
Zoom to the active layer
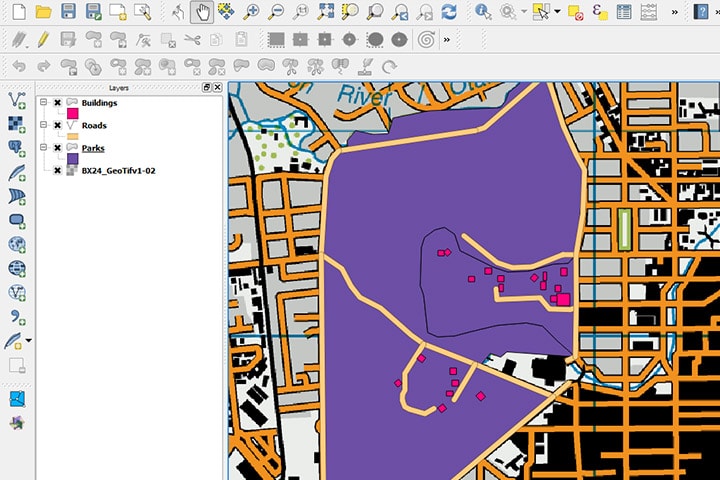click(x=375, y=12)
